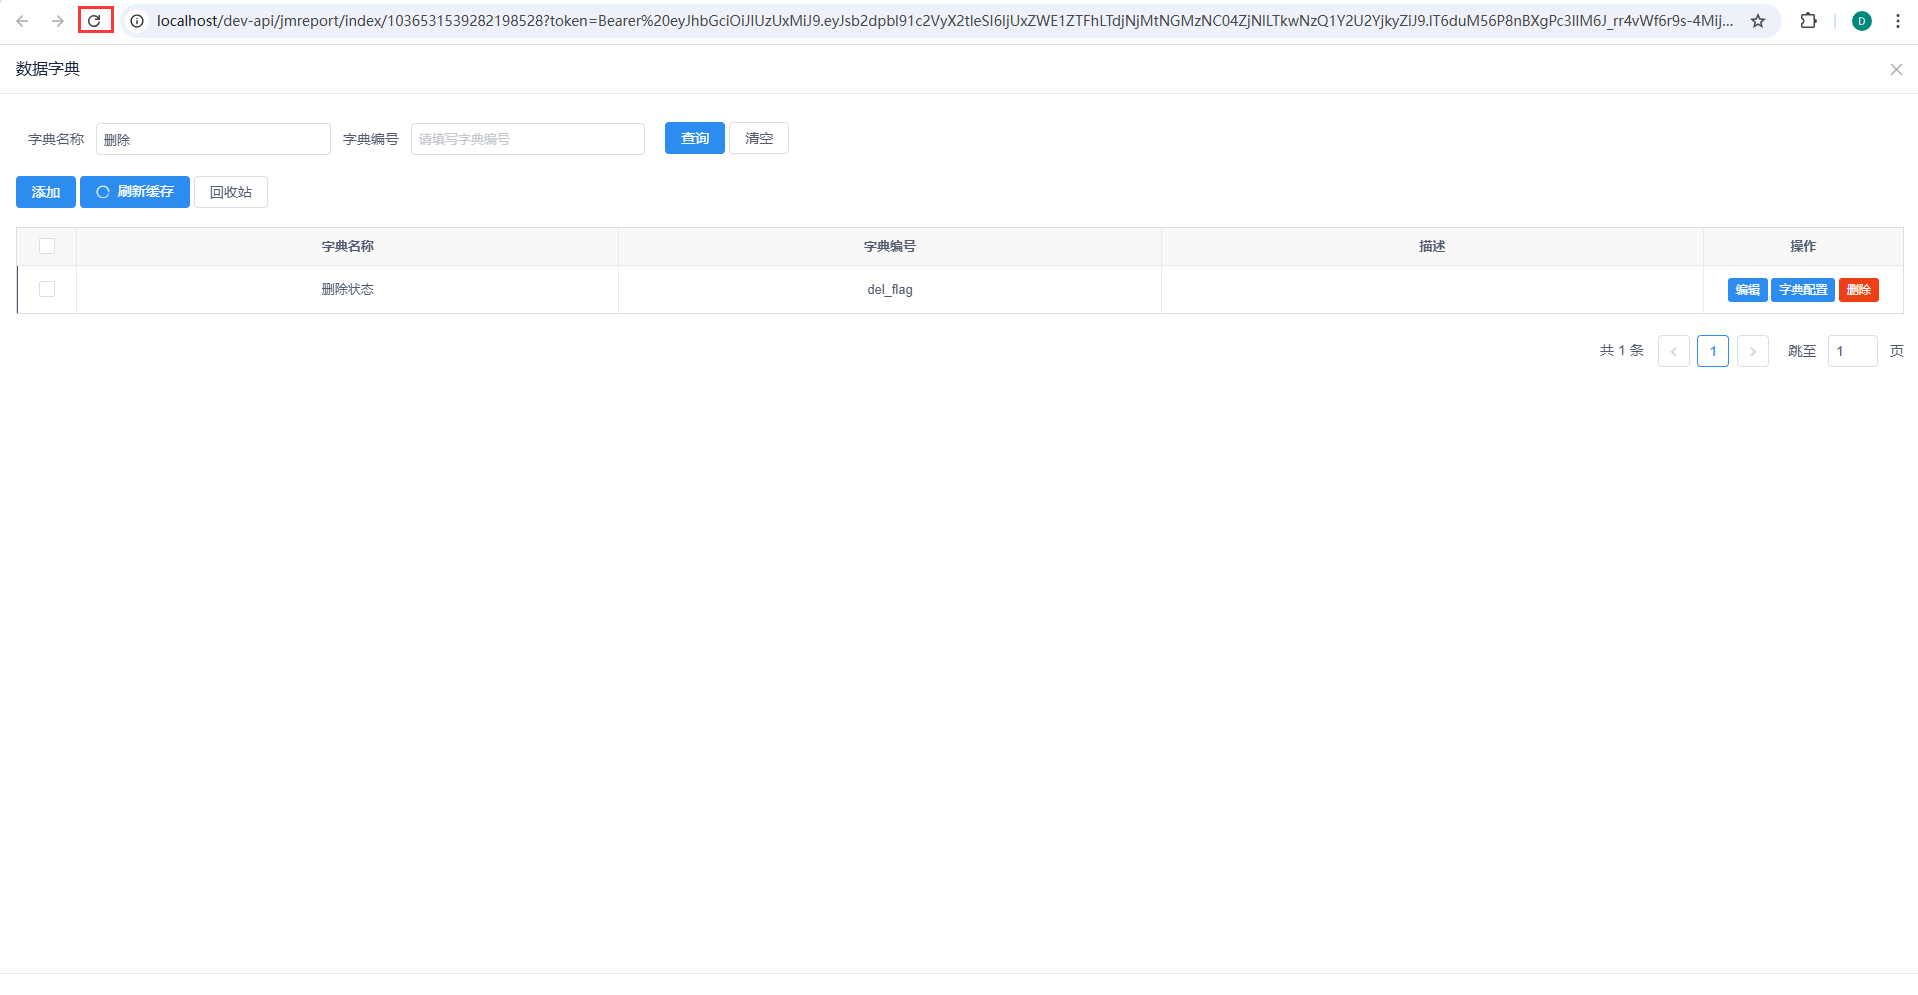Click red 删除 button in row

1859,290
